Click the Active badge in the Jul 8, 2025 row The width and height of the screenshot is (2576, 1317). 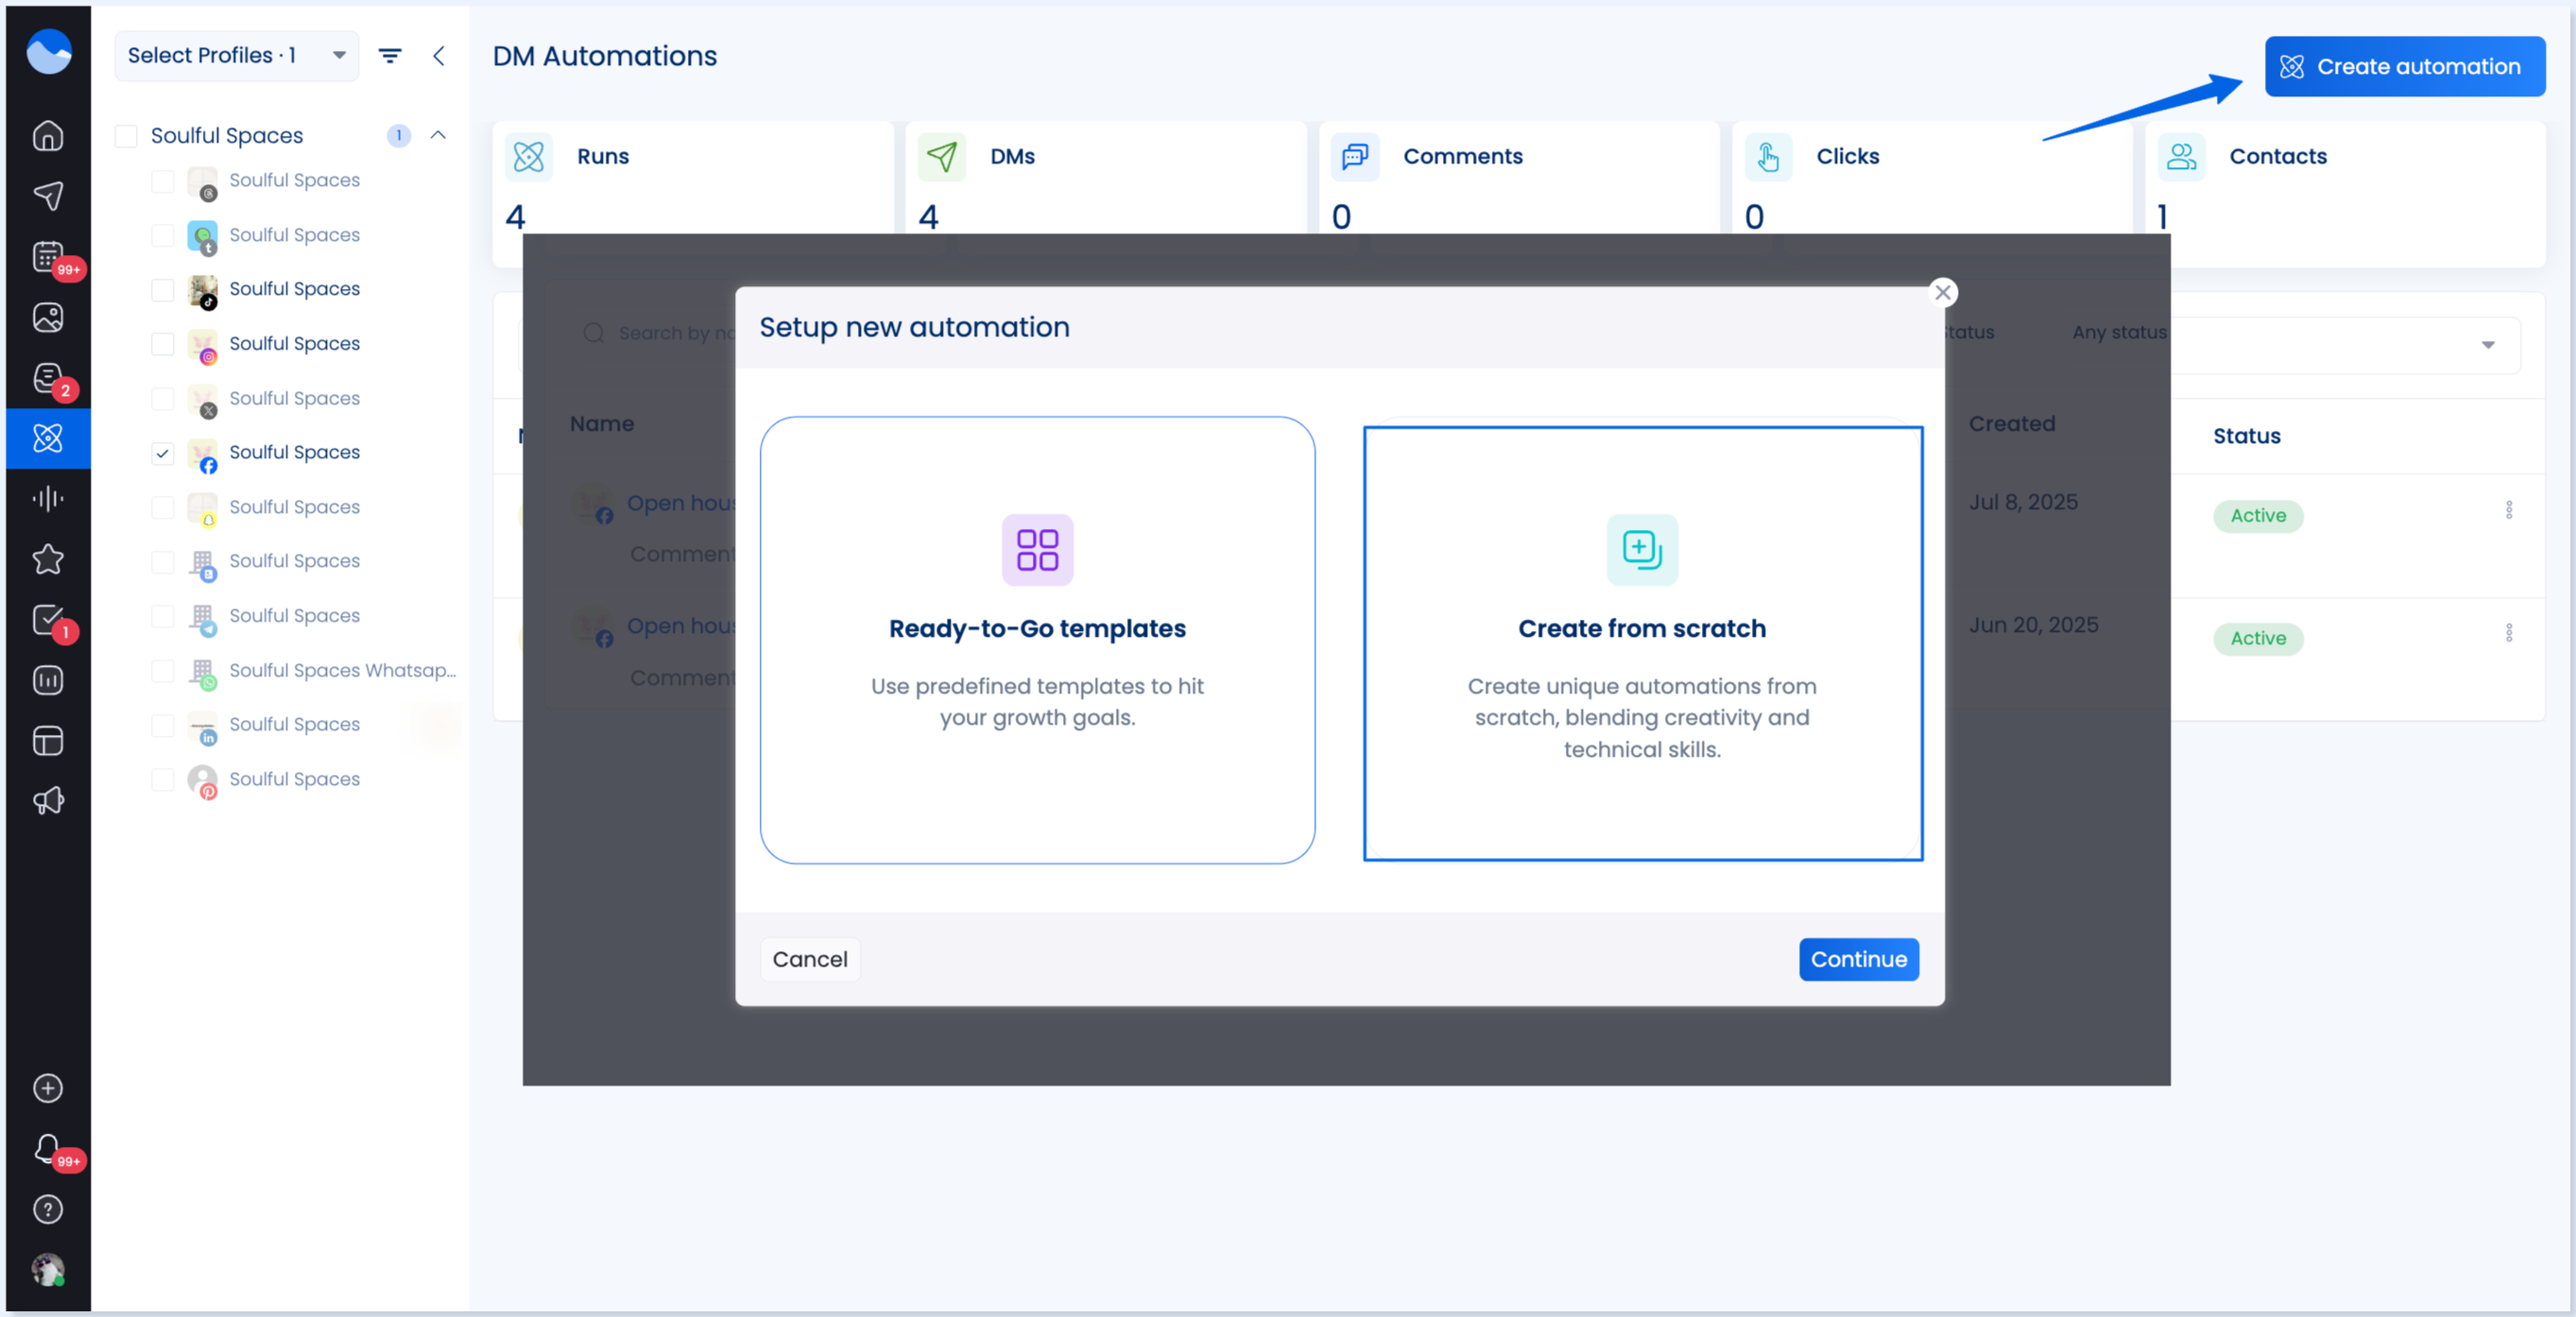tap(2257, 516)
